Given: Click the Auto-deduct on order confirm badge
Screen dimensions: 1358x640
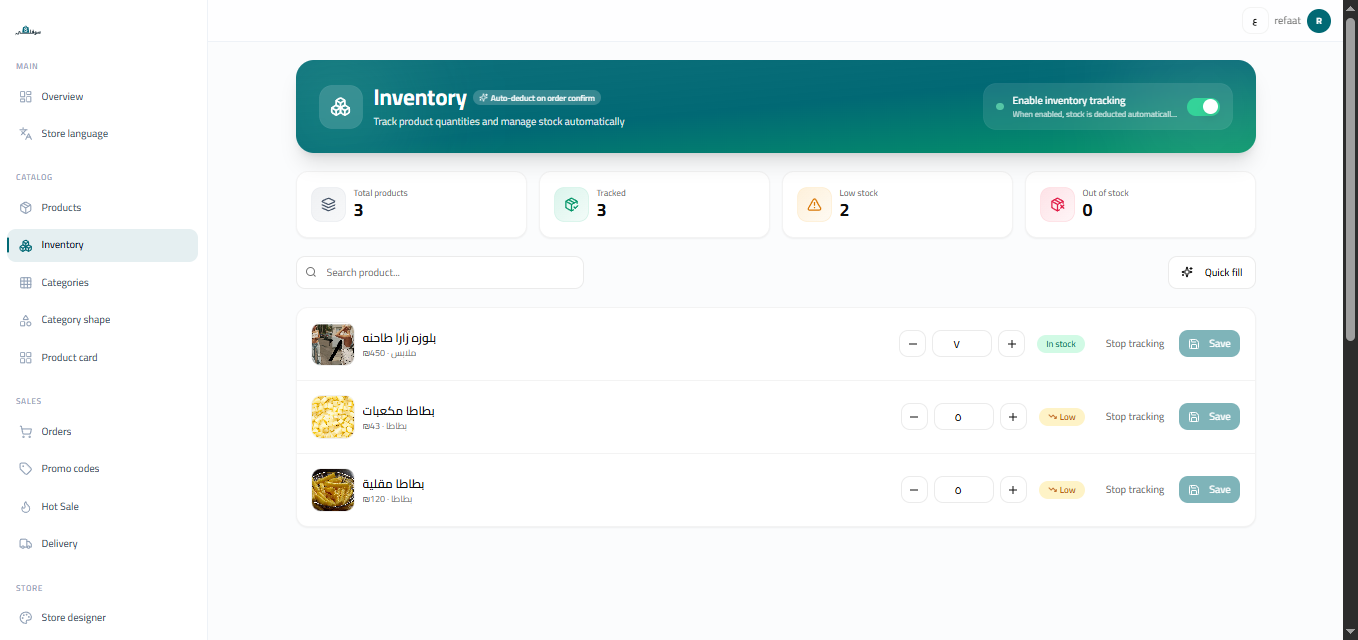Looking at the screenshot, I should 537,98.
